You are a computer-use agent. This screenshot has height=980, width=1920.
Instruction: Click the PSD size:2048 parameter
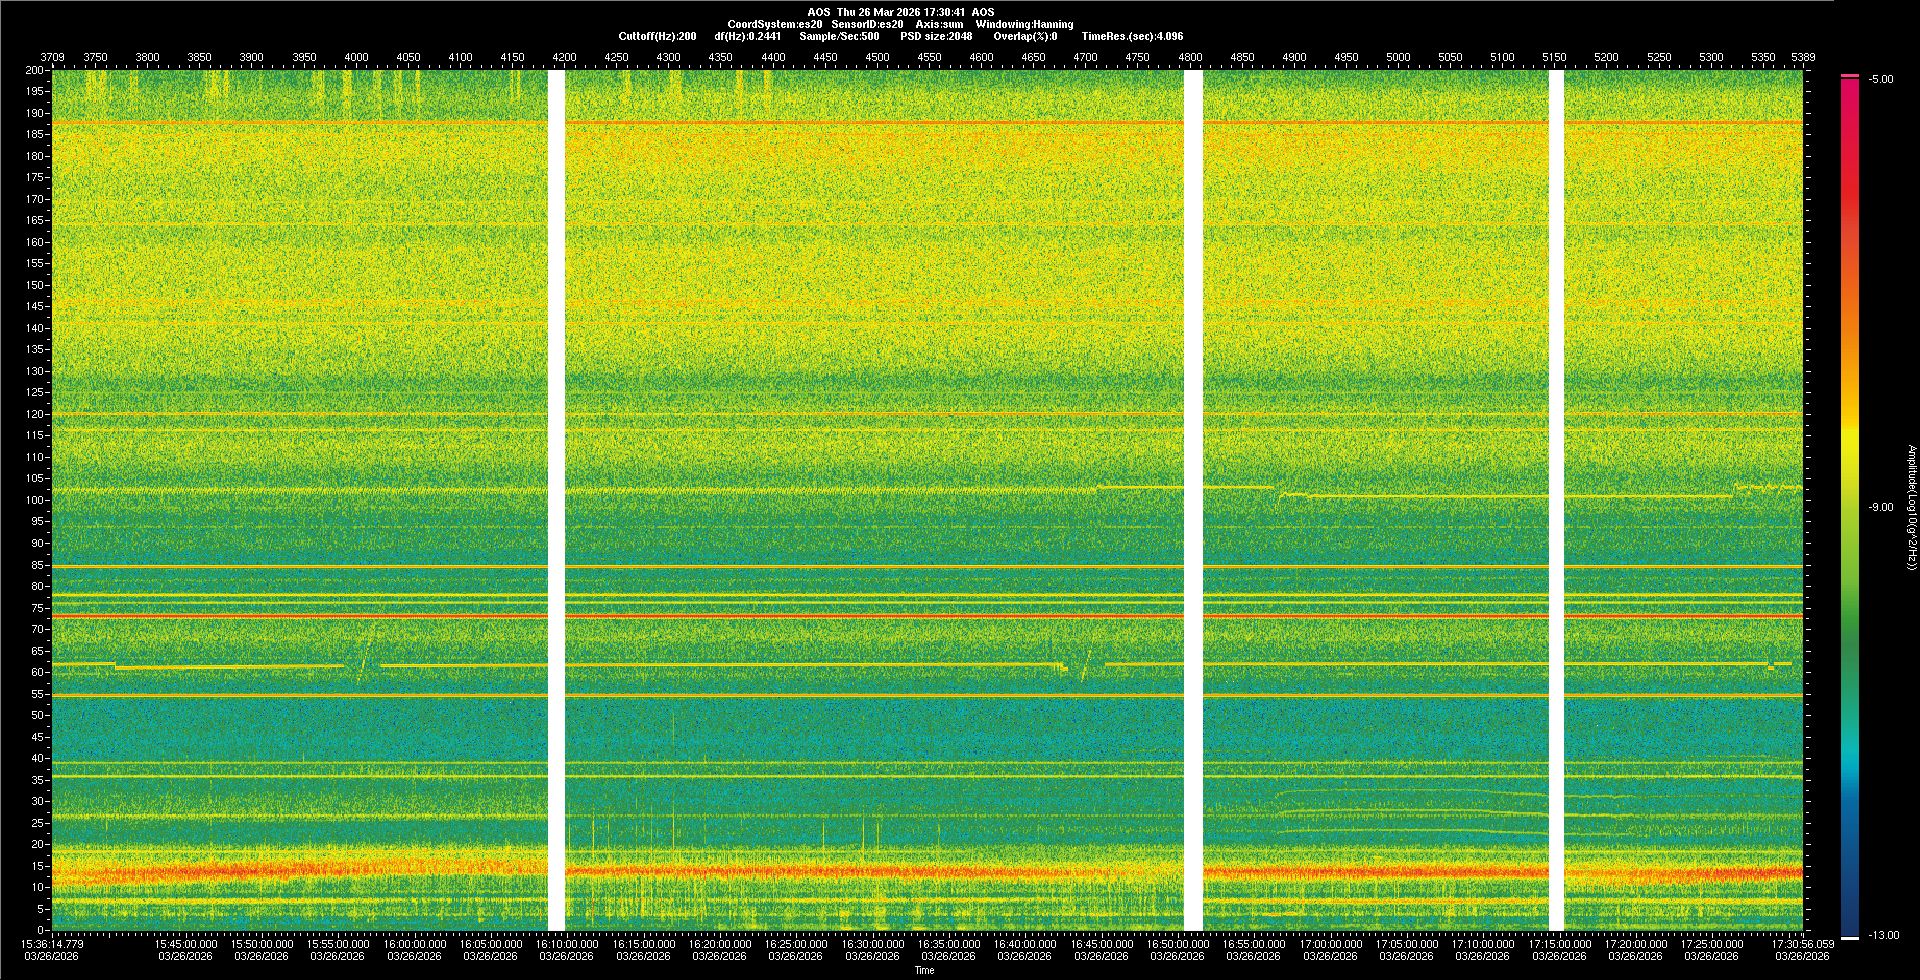click(x=936, y=36)
